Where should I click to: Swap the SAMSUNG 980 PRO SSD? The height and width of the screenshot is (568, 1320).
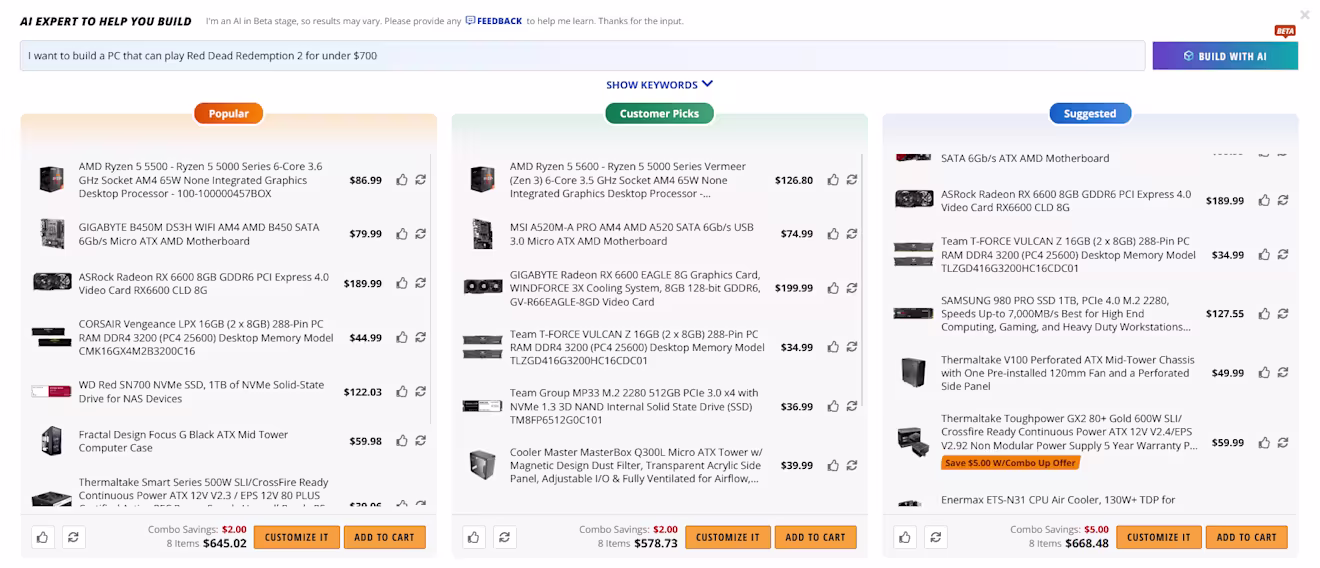1283,313
